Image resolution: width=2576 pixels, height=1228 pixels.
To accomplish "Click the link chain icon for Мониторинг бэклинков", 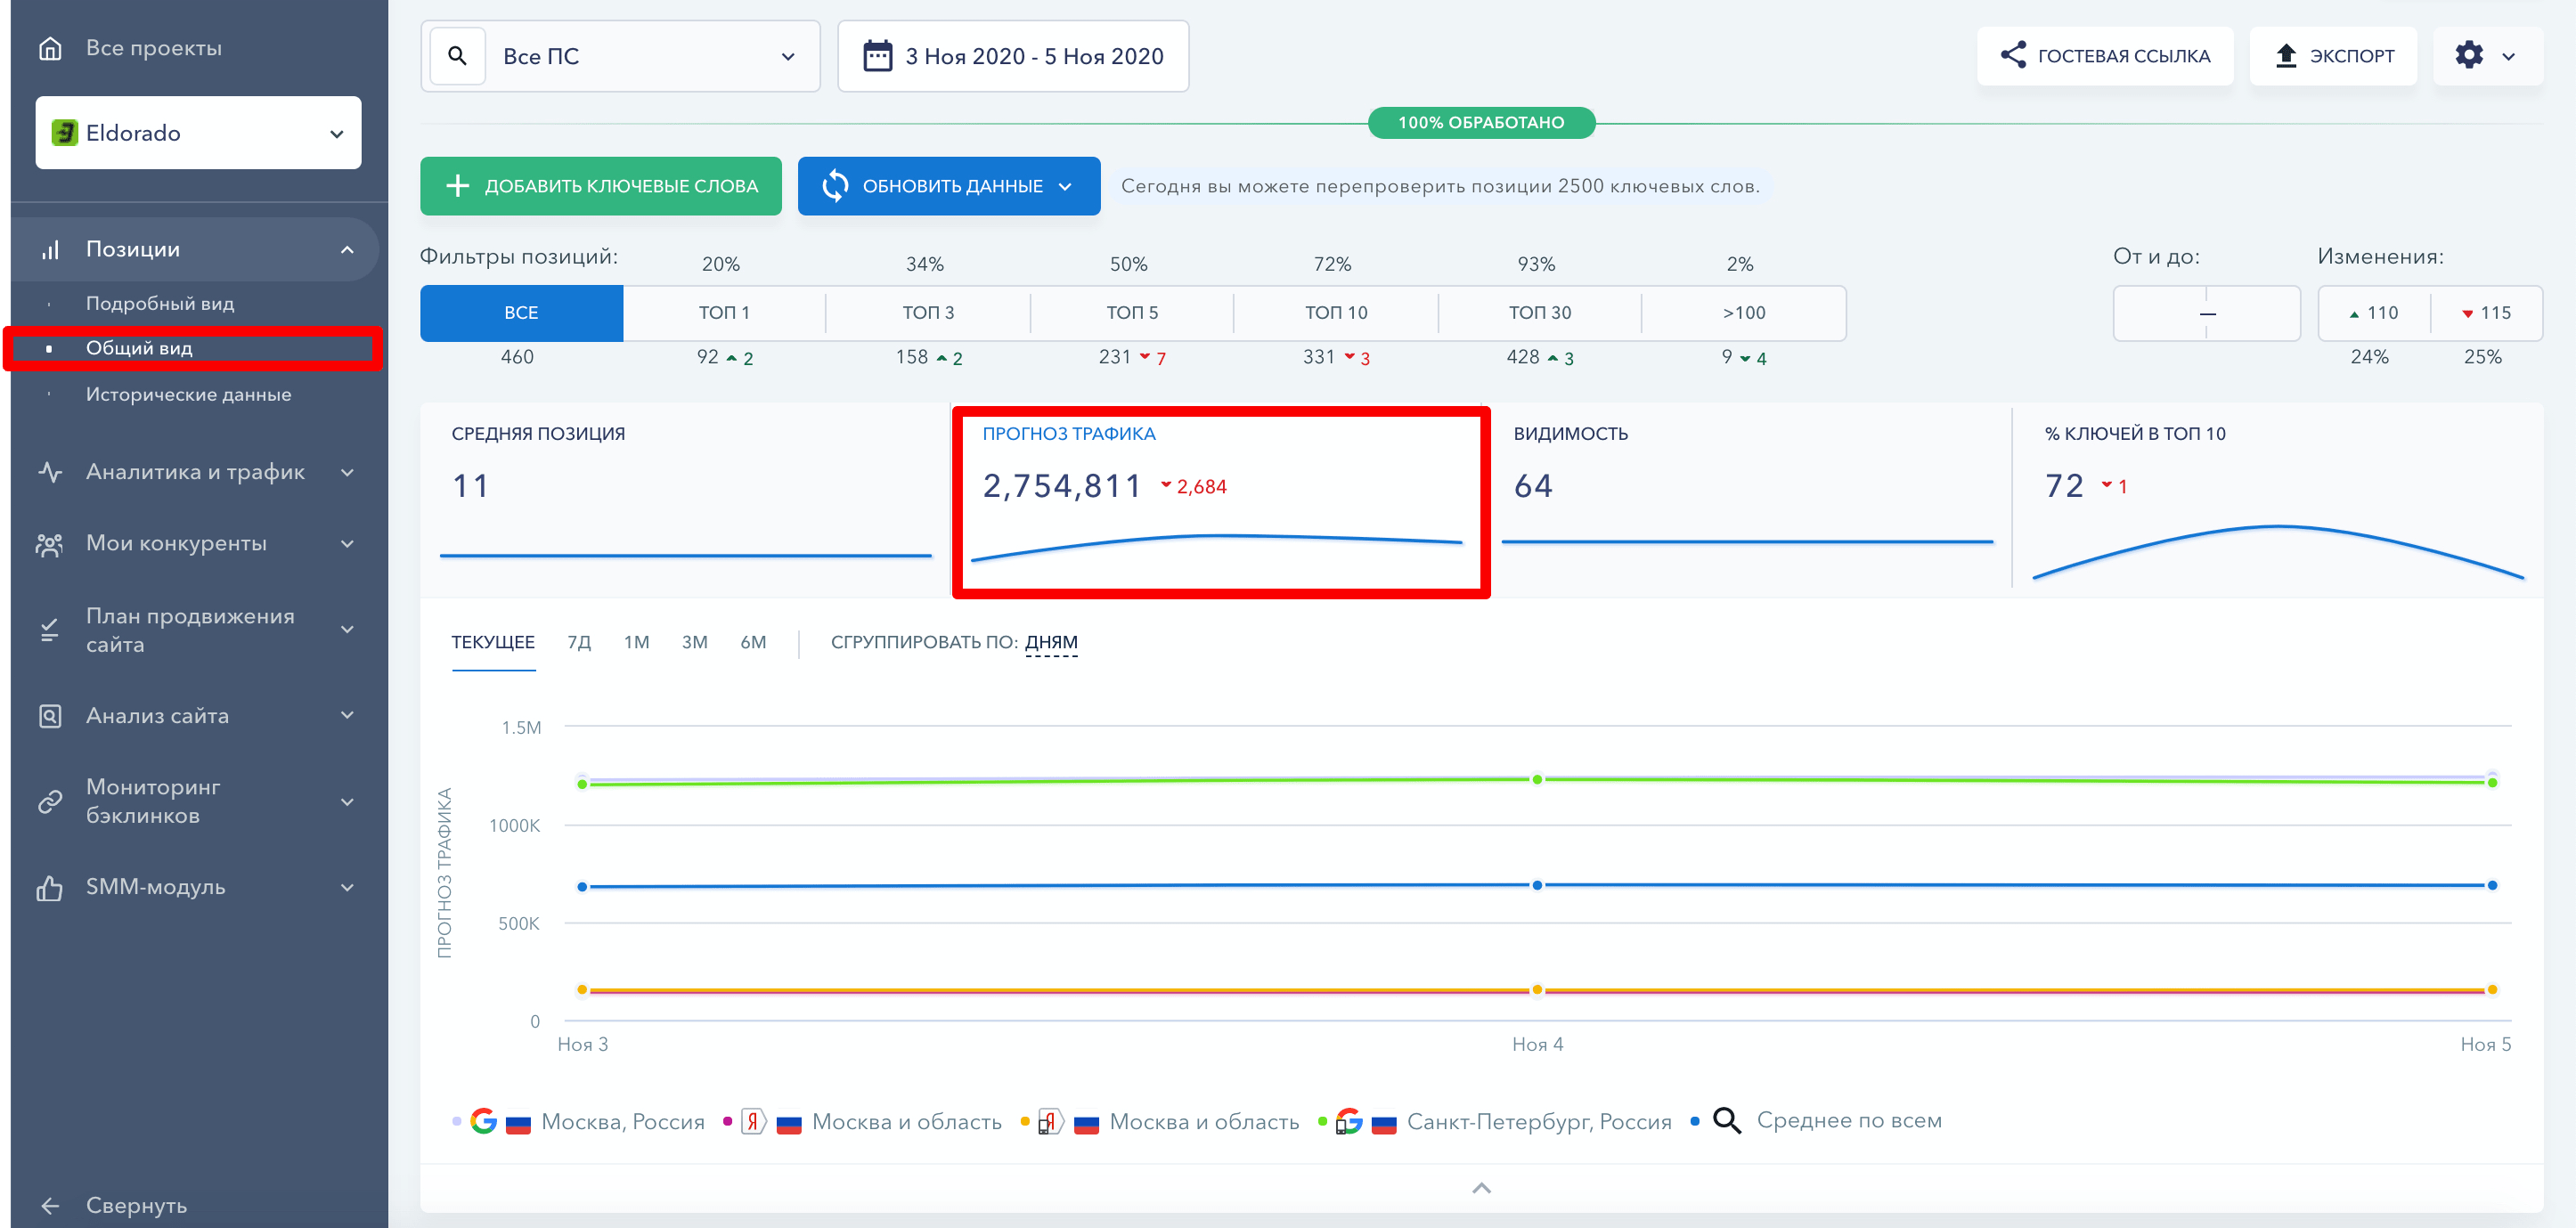I will coord(50,802).
